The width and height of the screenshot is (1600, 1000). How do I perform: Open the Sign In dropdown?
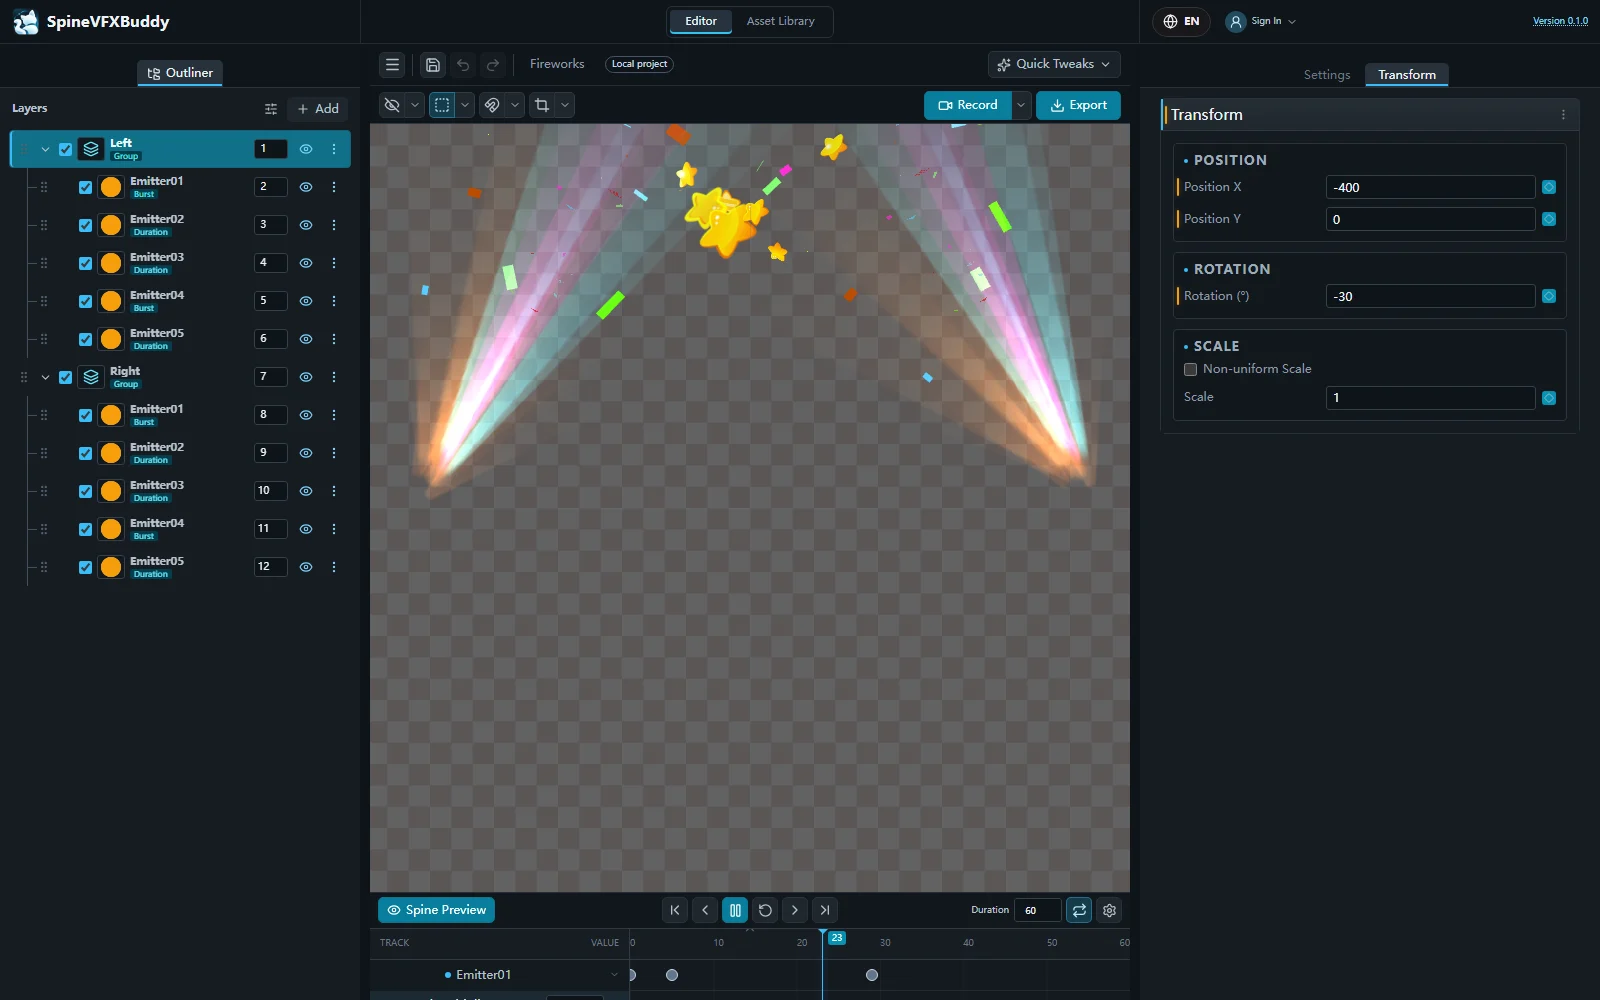coord(1261,21)
